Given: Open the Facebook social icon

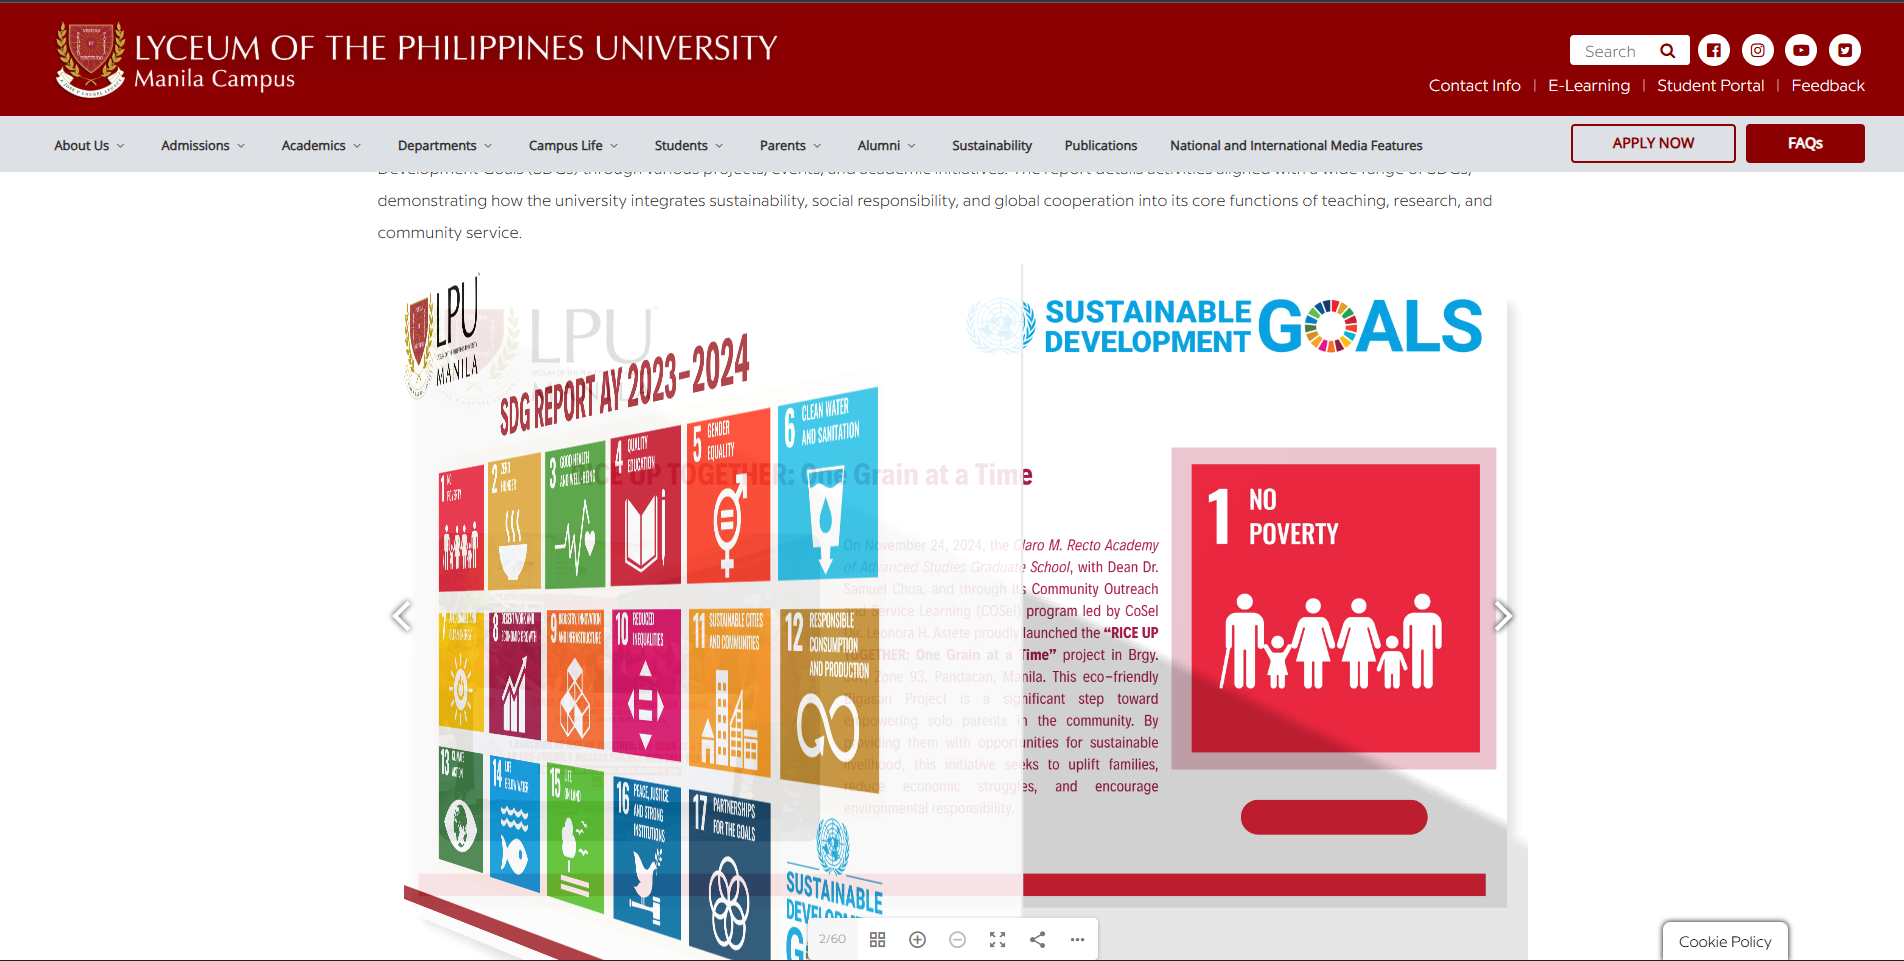Looking at the screenshot, I should pyautogui.click(x=1713, y=50).
